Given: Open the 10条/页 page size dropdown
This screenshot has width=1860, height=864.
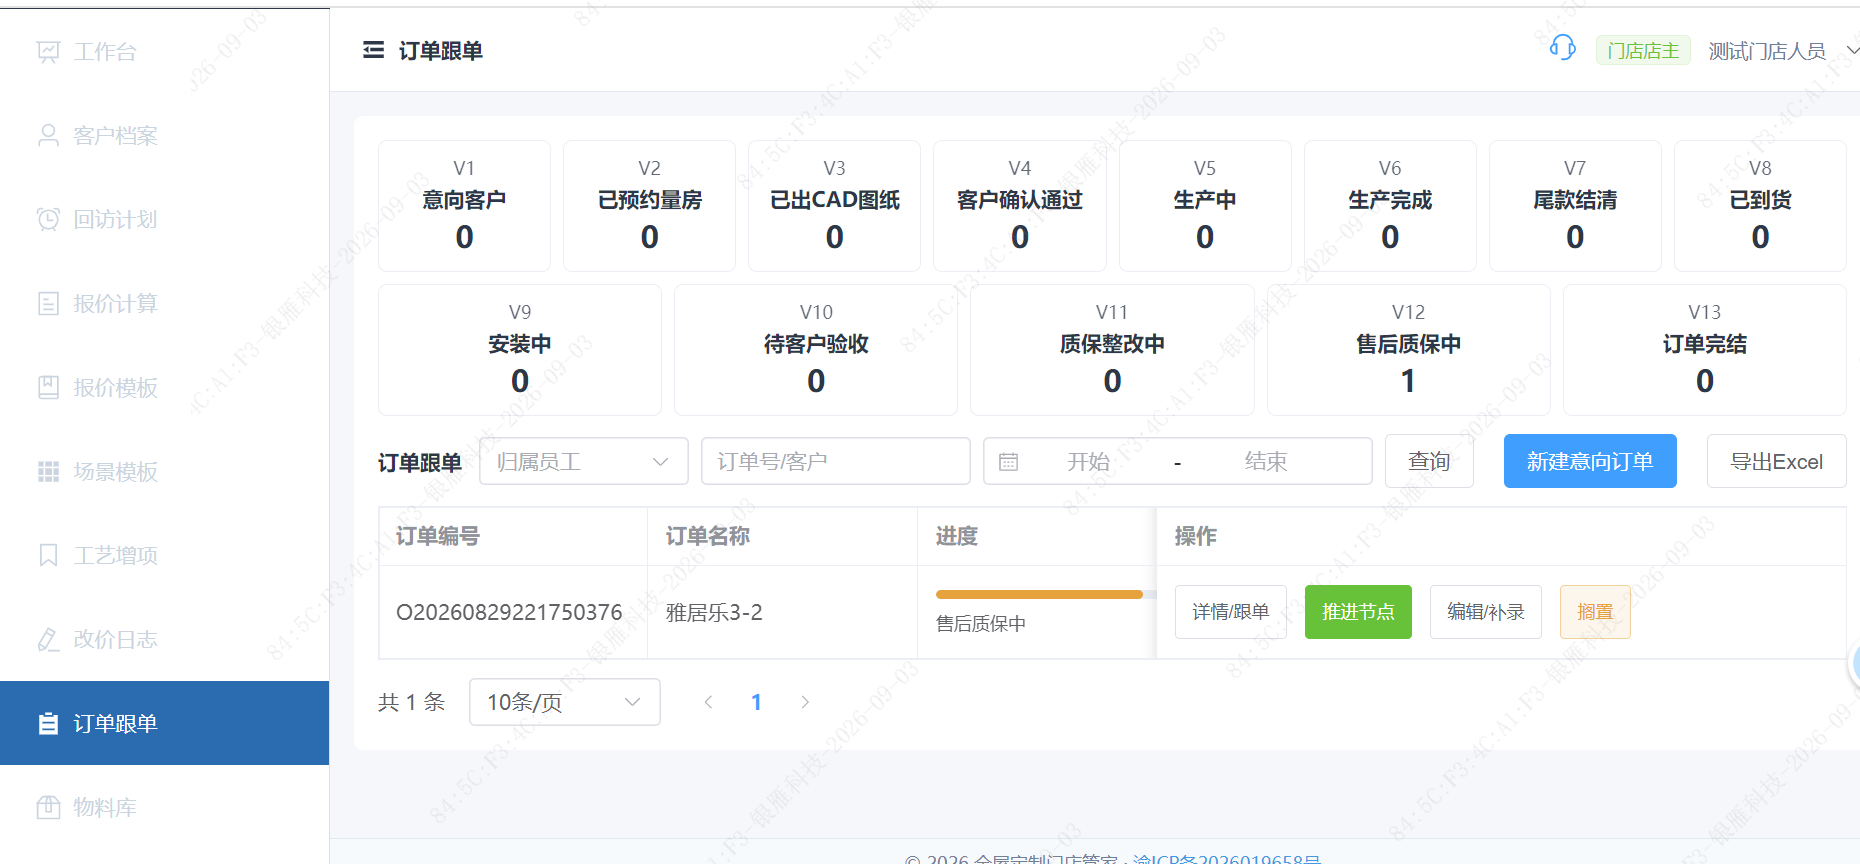Looking at the screenshot, I should pyautogui.click(x=565, y=702).
